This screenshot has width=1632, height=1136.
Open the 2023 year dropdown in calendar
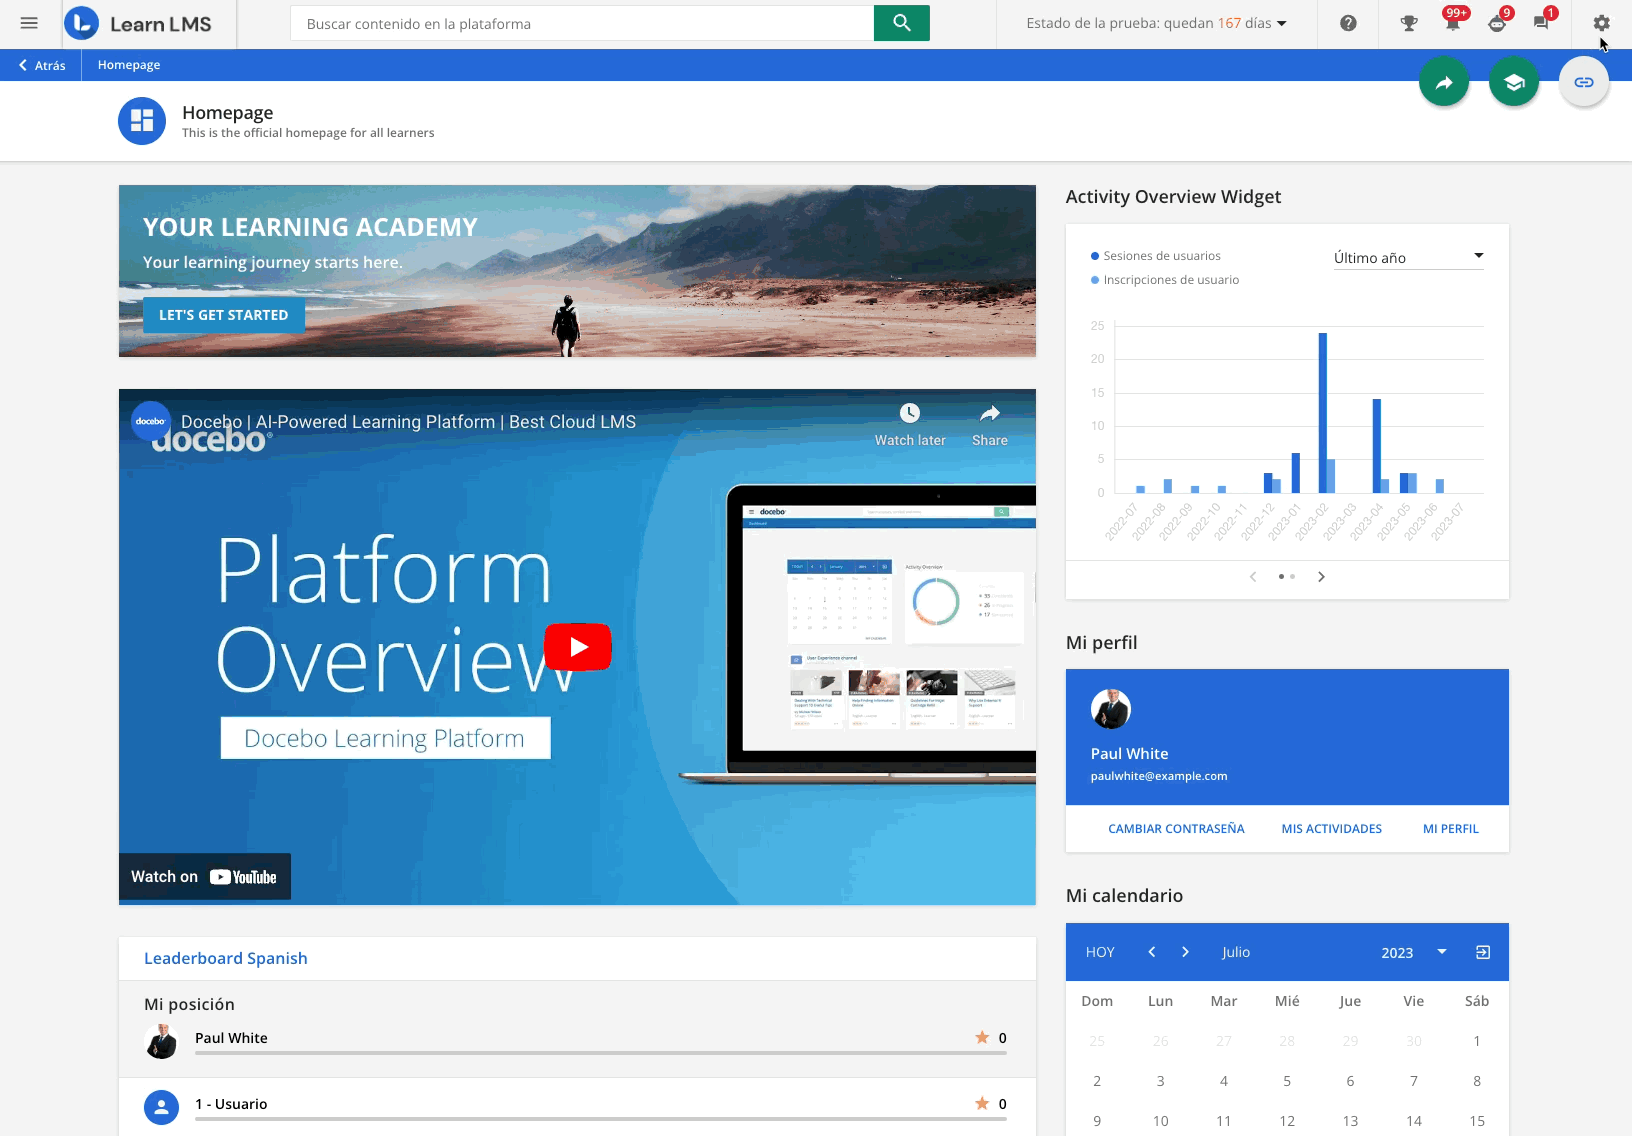point(1414,952)
